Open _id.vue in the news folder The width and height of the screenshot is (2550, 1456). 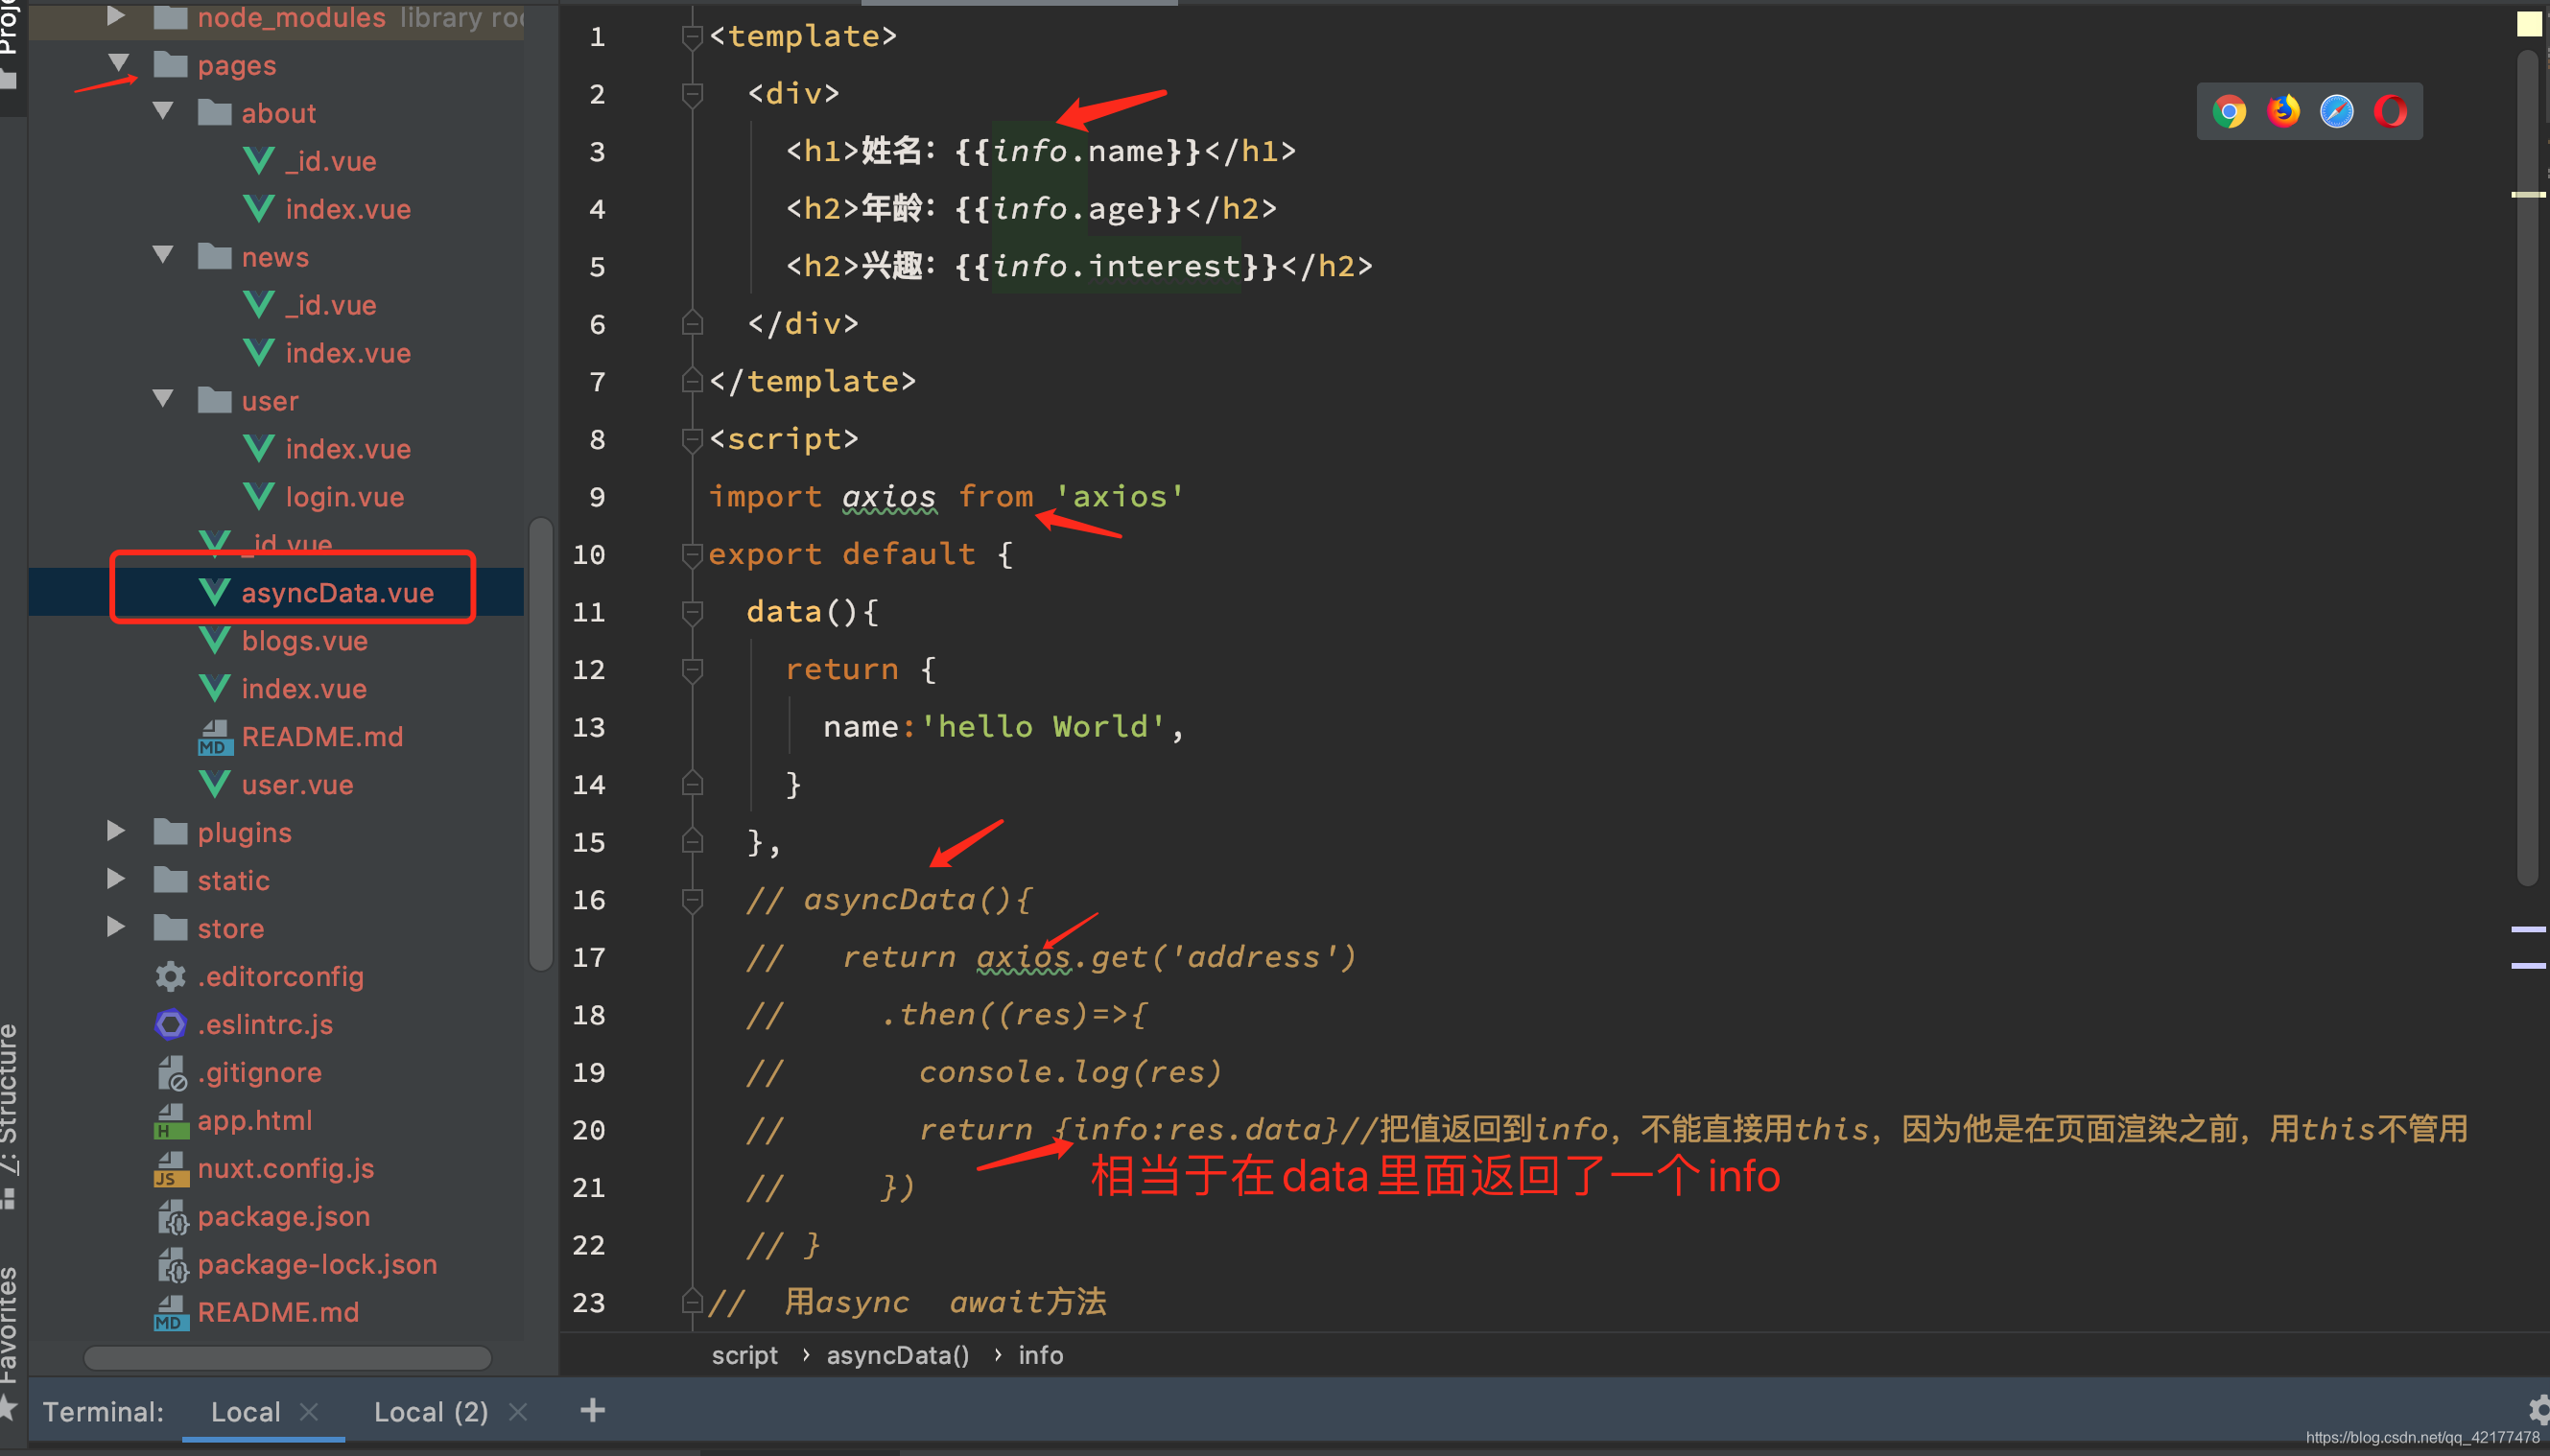point(330,304)
